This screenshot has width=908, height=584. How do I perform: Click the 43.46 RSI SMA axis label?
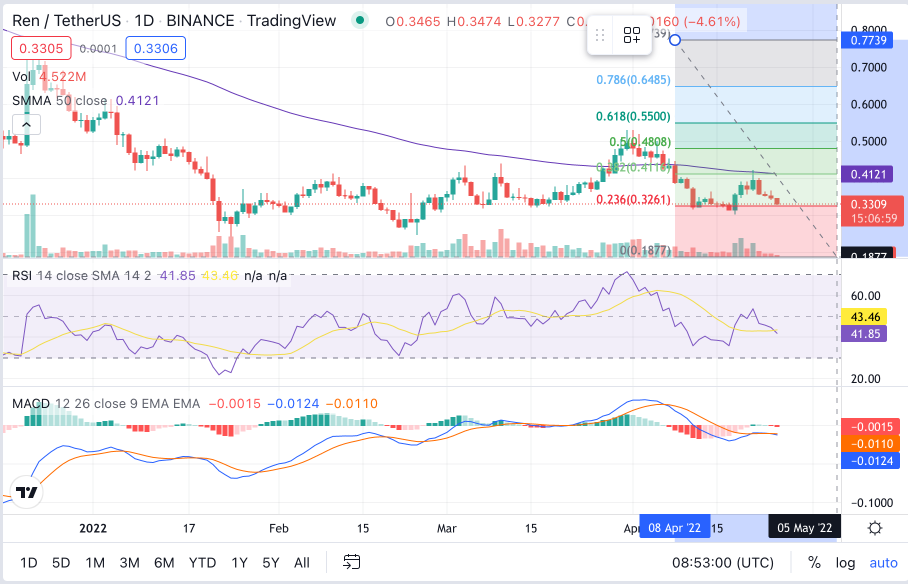pos(865,317)
